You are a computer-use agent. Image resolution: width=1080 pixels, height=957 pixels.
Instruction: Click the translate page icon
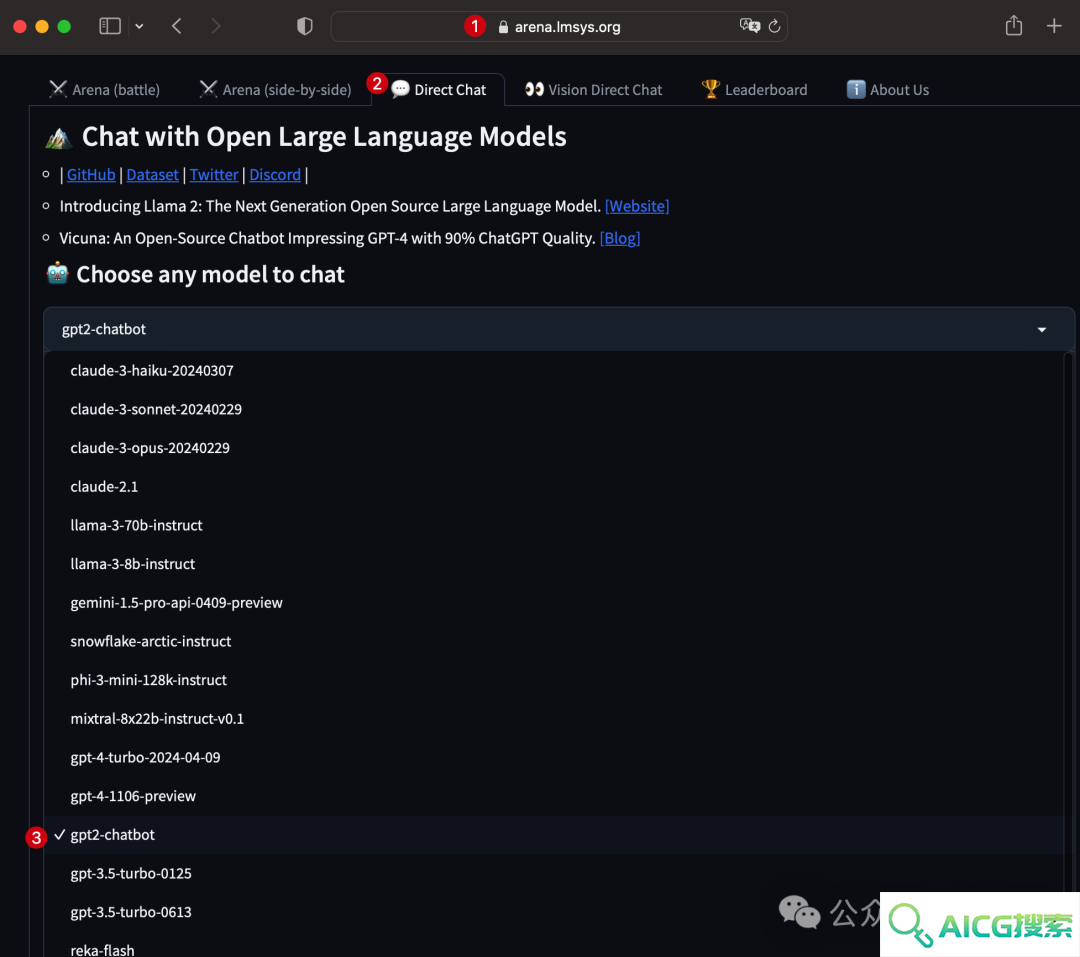tap(749, 26)
